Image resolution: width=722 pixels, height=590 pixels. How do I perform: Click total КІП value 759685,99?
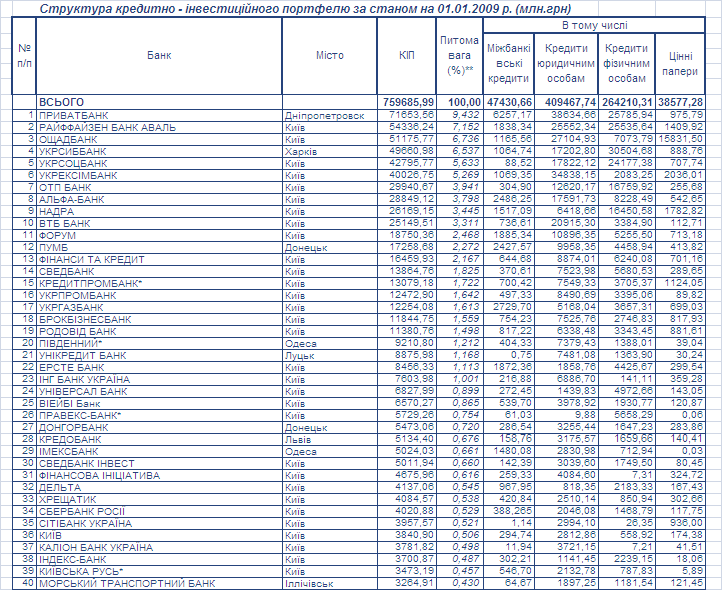406,102
